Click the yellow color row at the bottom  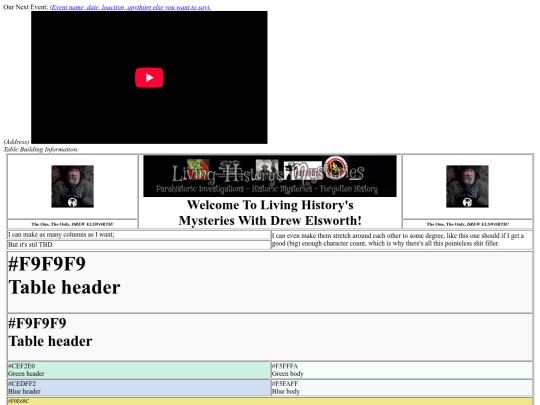coord(270,401)
